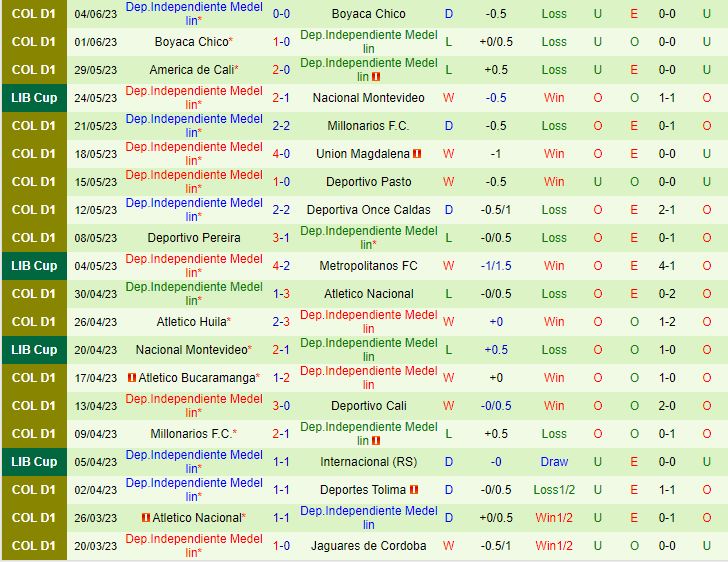
Task: Click Draw result in Internacional (RS) row
Action: 554,462
